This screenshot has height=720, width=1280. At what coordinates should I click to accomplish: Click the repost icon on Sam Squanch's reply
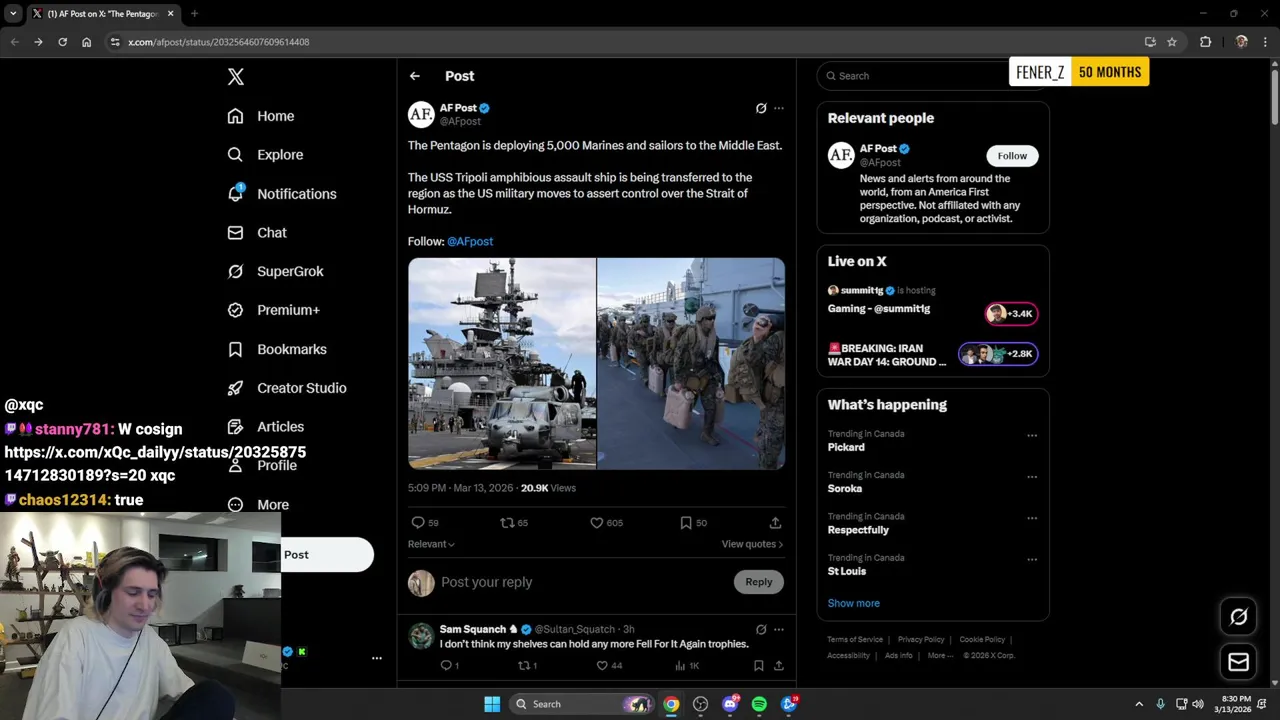coord(523,665)
